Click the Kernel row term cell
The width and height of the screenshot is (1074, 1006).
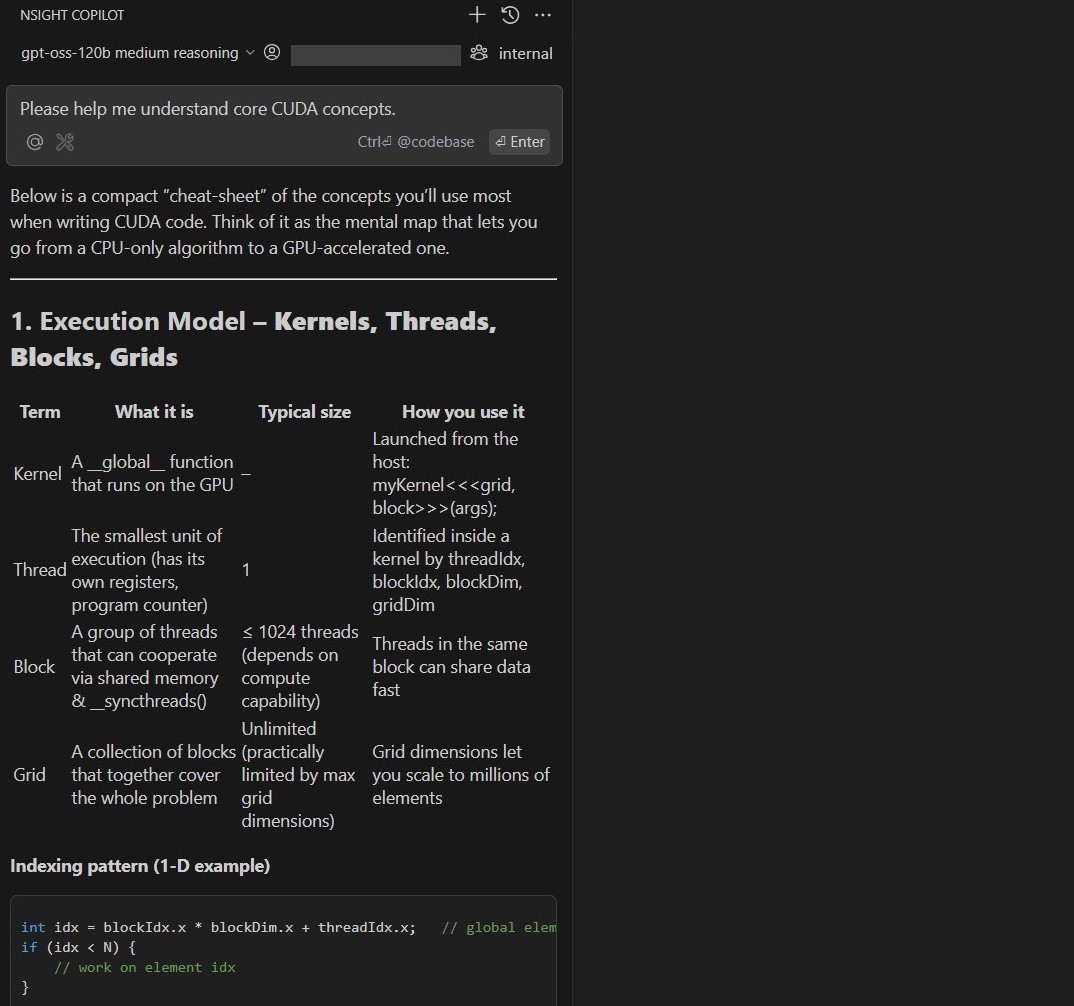pyautogui.click(x=37, y=474)
